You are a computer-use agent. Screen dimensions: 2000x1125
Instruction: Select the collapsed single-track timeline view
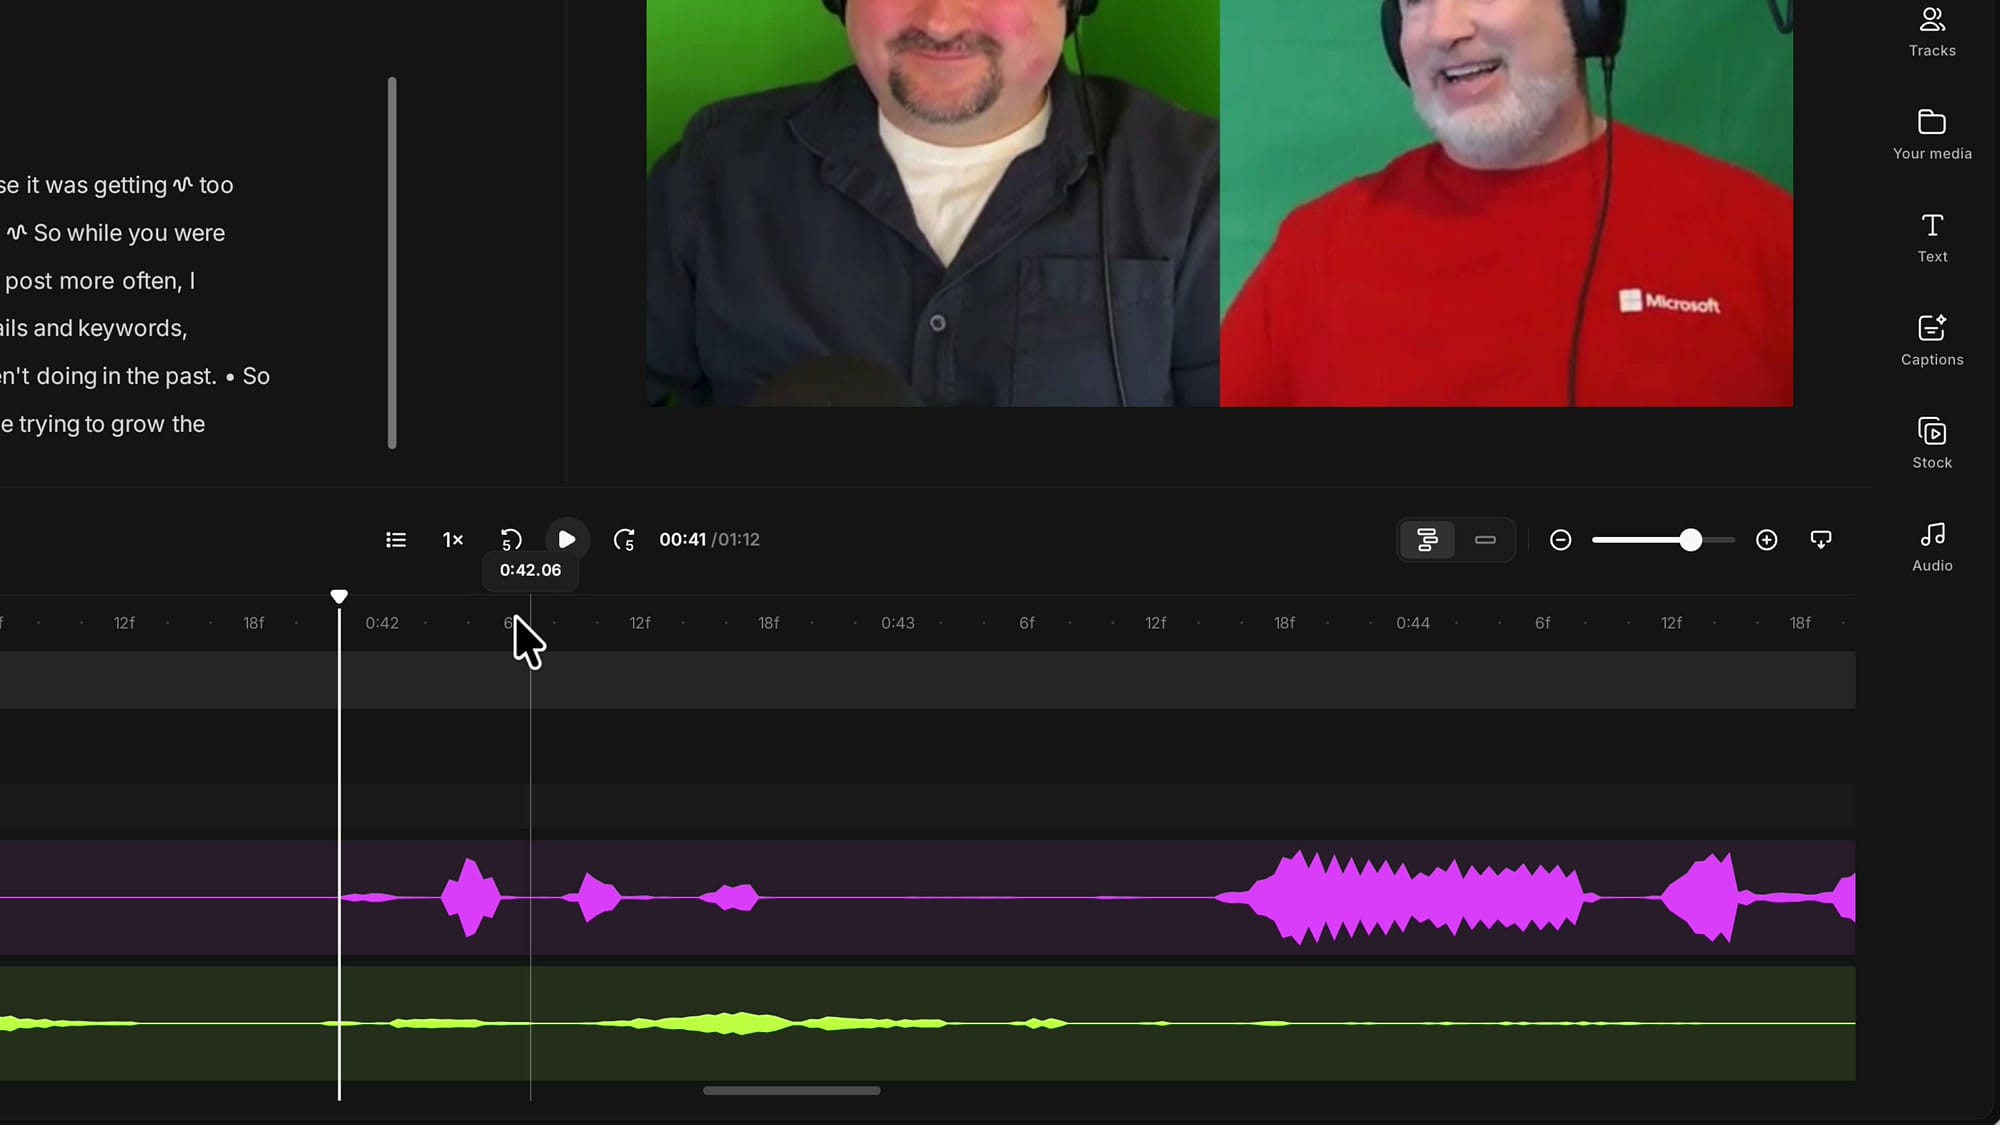pyautogui.click(x=1485, y=540)
